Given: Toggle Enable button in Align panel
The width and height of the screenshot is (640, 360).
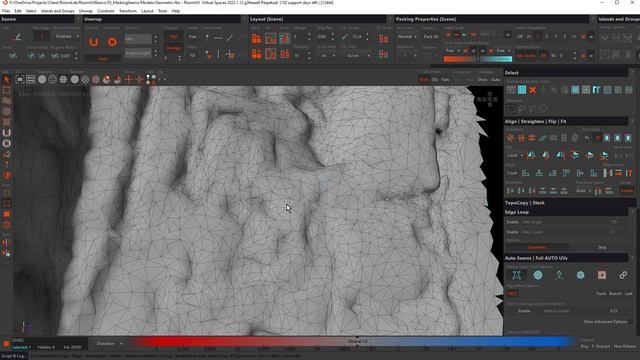Looking at the screenshot, I should [627, 190].
